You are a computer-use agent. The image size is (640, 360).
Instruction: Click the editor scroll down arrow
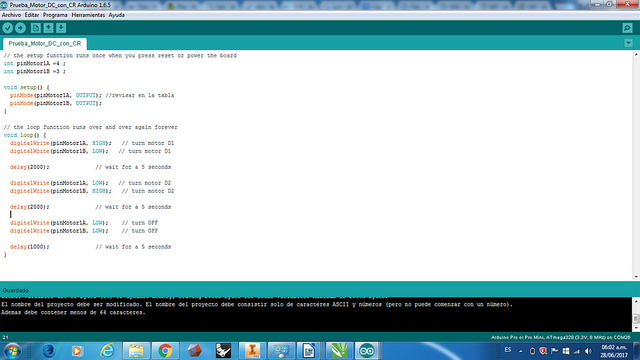click(x=636, y=277)
